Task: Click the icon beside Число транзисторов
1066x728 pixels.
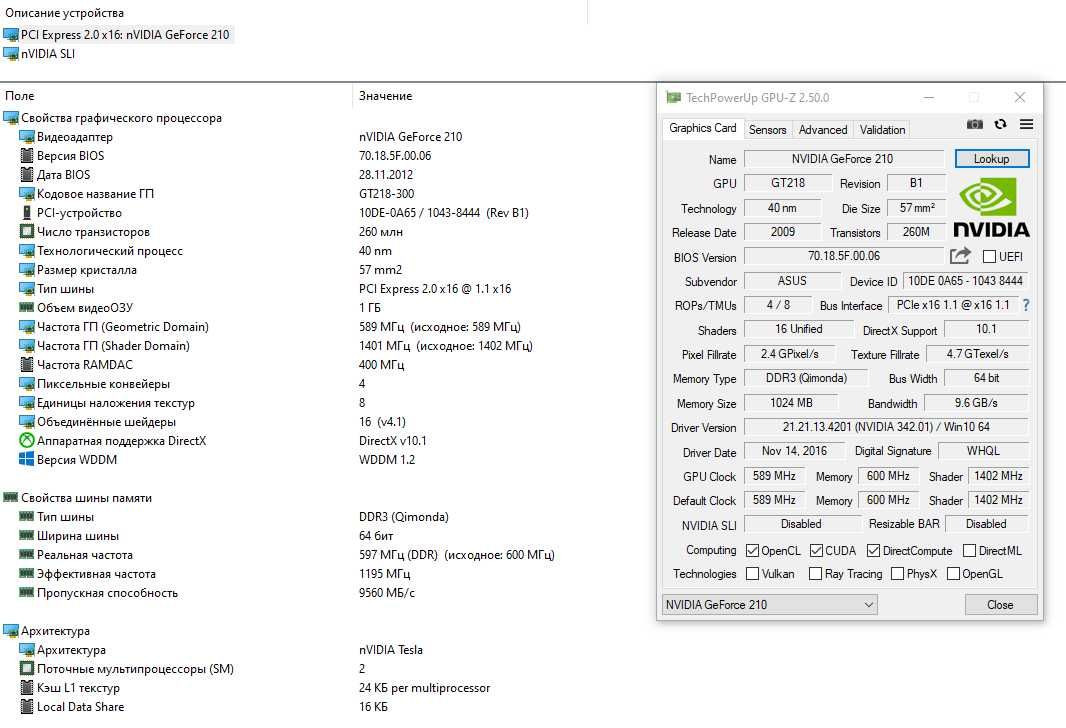Action: click(27, 232)
